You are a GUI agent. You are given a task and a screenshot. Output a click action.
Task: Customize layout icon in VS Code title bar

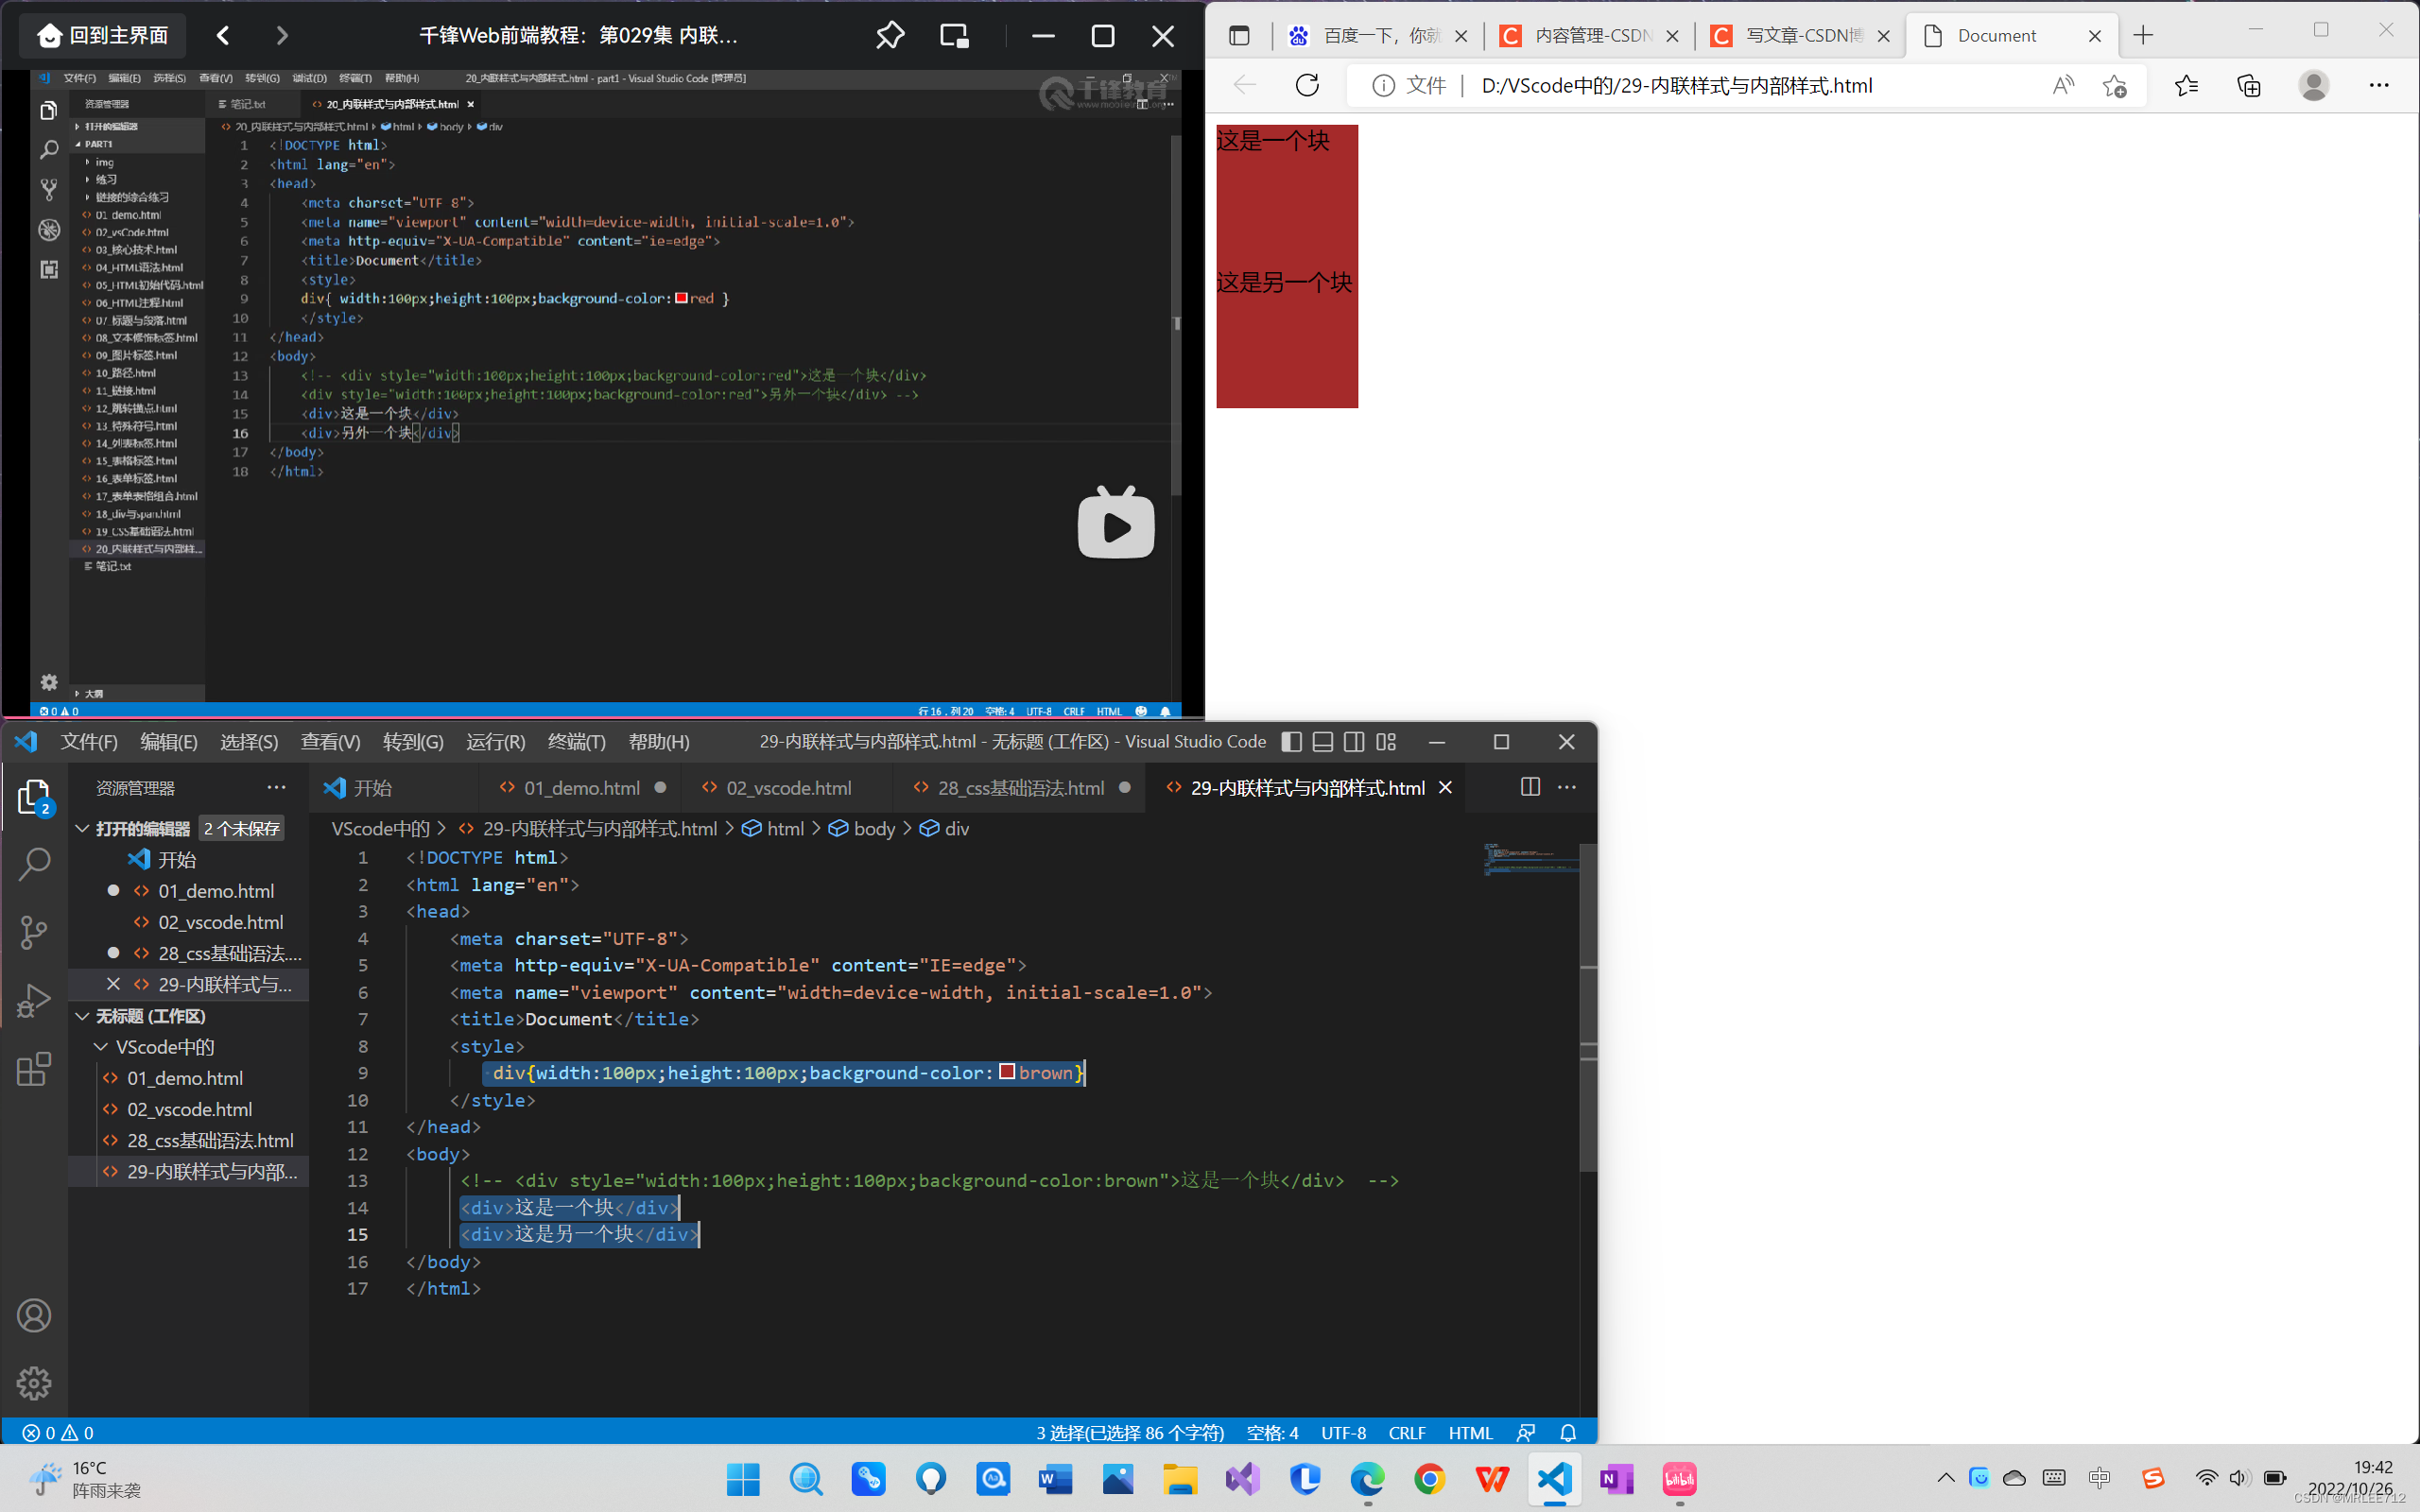click(x=1385, y=741)
